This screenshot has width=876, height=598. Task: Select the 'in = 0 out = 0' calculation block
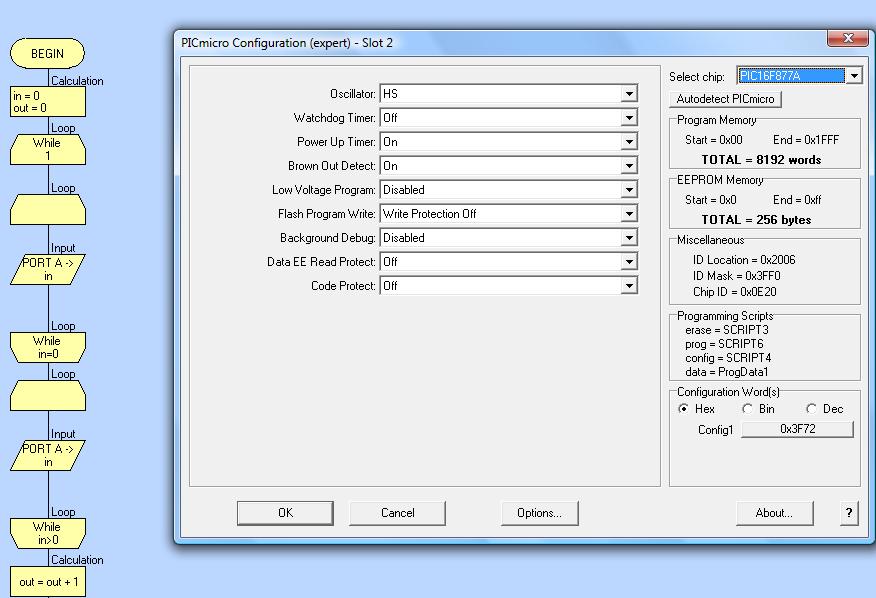pos(48,102)
